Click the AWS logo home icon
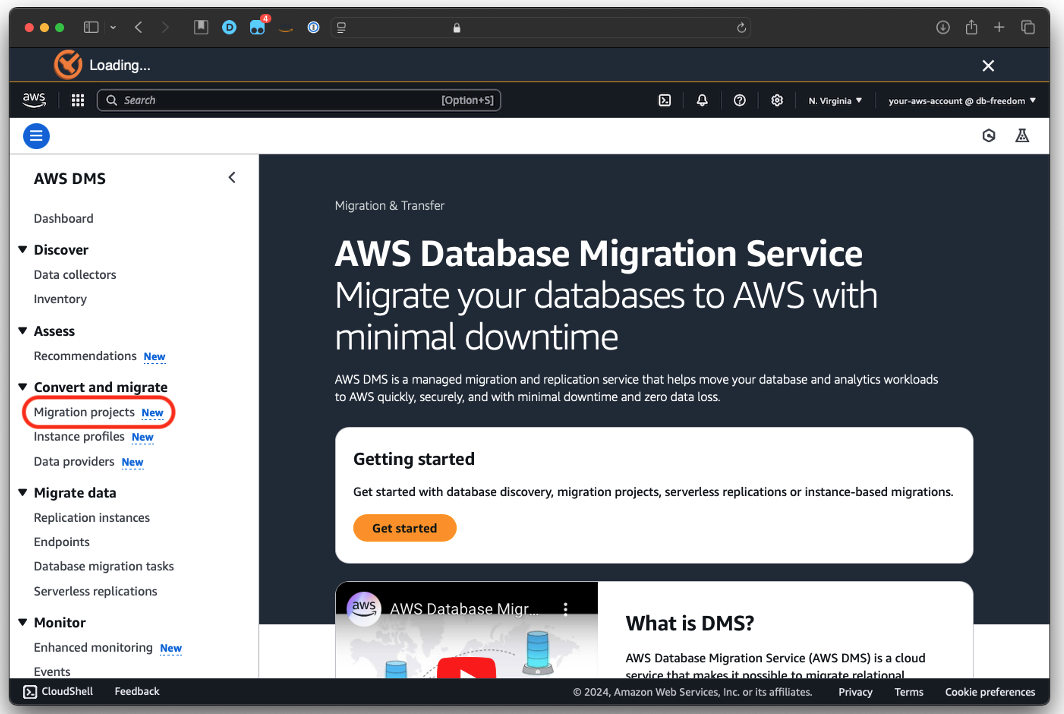Screen dimensions: 1064x714 click(34, 100)
